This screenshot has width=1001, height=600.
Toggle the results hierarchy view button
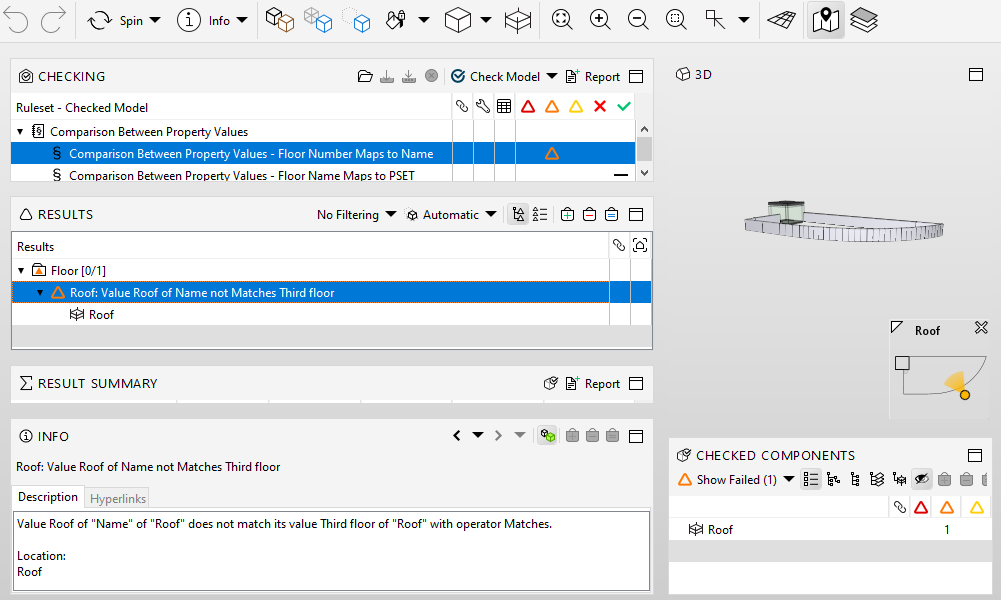[518, 215]
